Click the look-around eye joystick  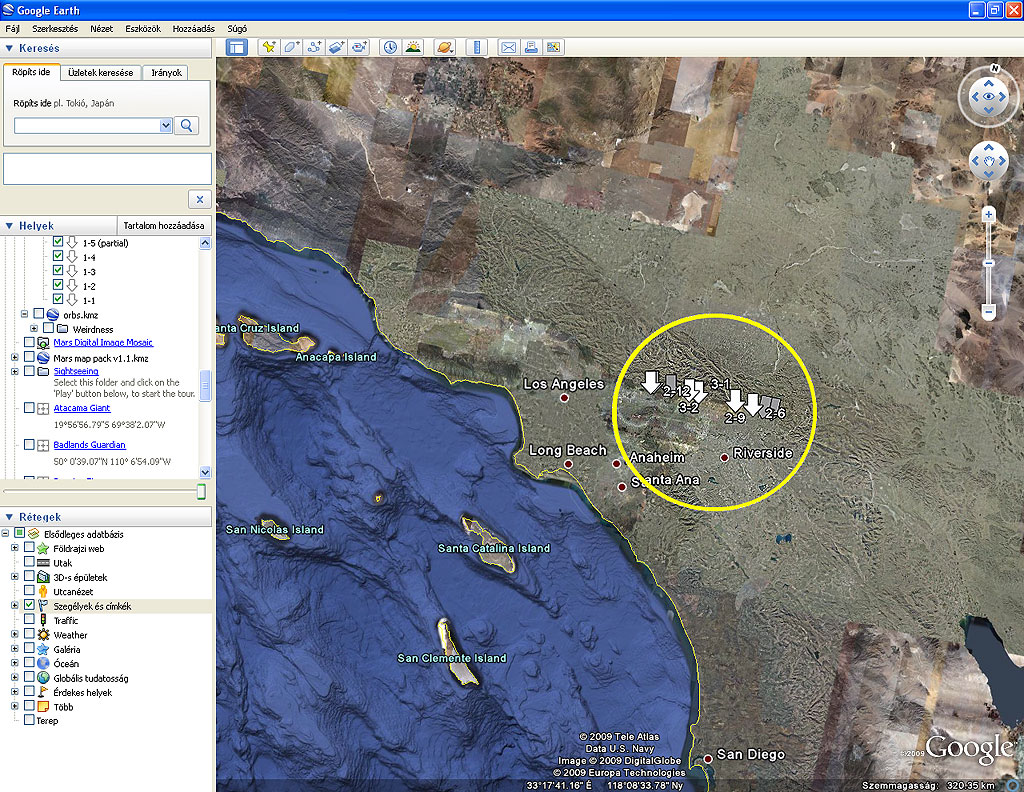988,97
